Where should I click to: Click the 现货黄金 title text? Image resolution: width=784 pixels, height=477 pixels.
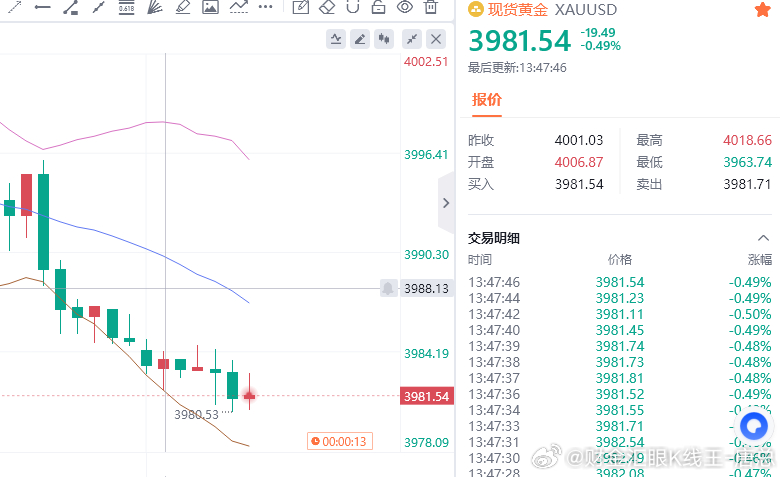(x=518, y=10)
